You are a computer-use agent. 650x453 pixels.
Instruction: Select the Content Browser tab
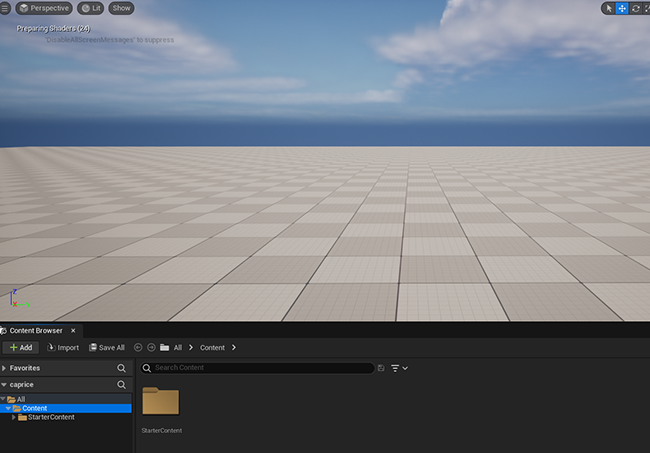point(36,330)
